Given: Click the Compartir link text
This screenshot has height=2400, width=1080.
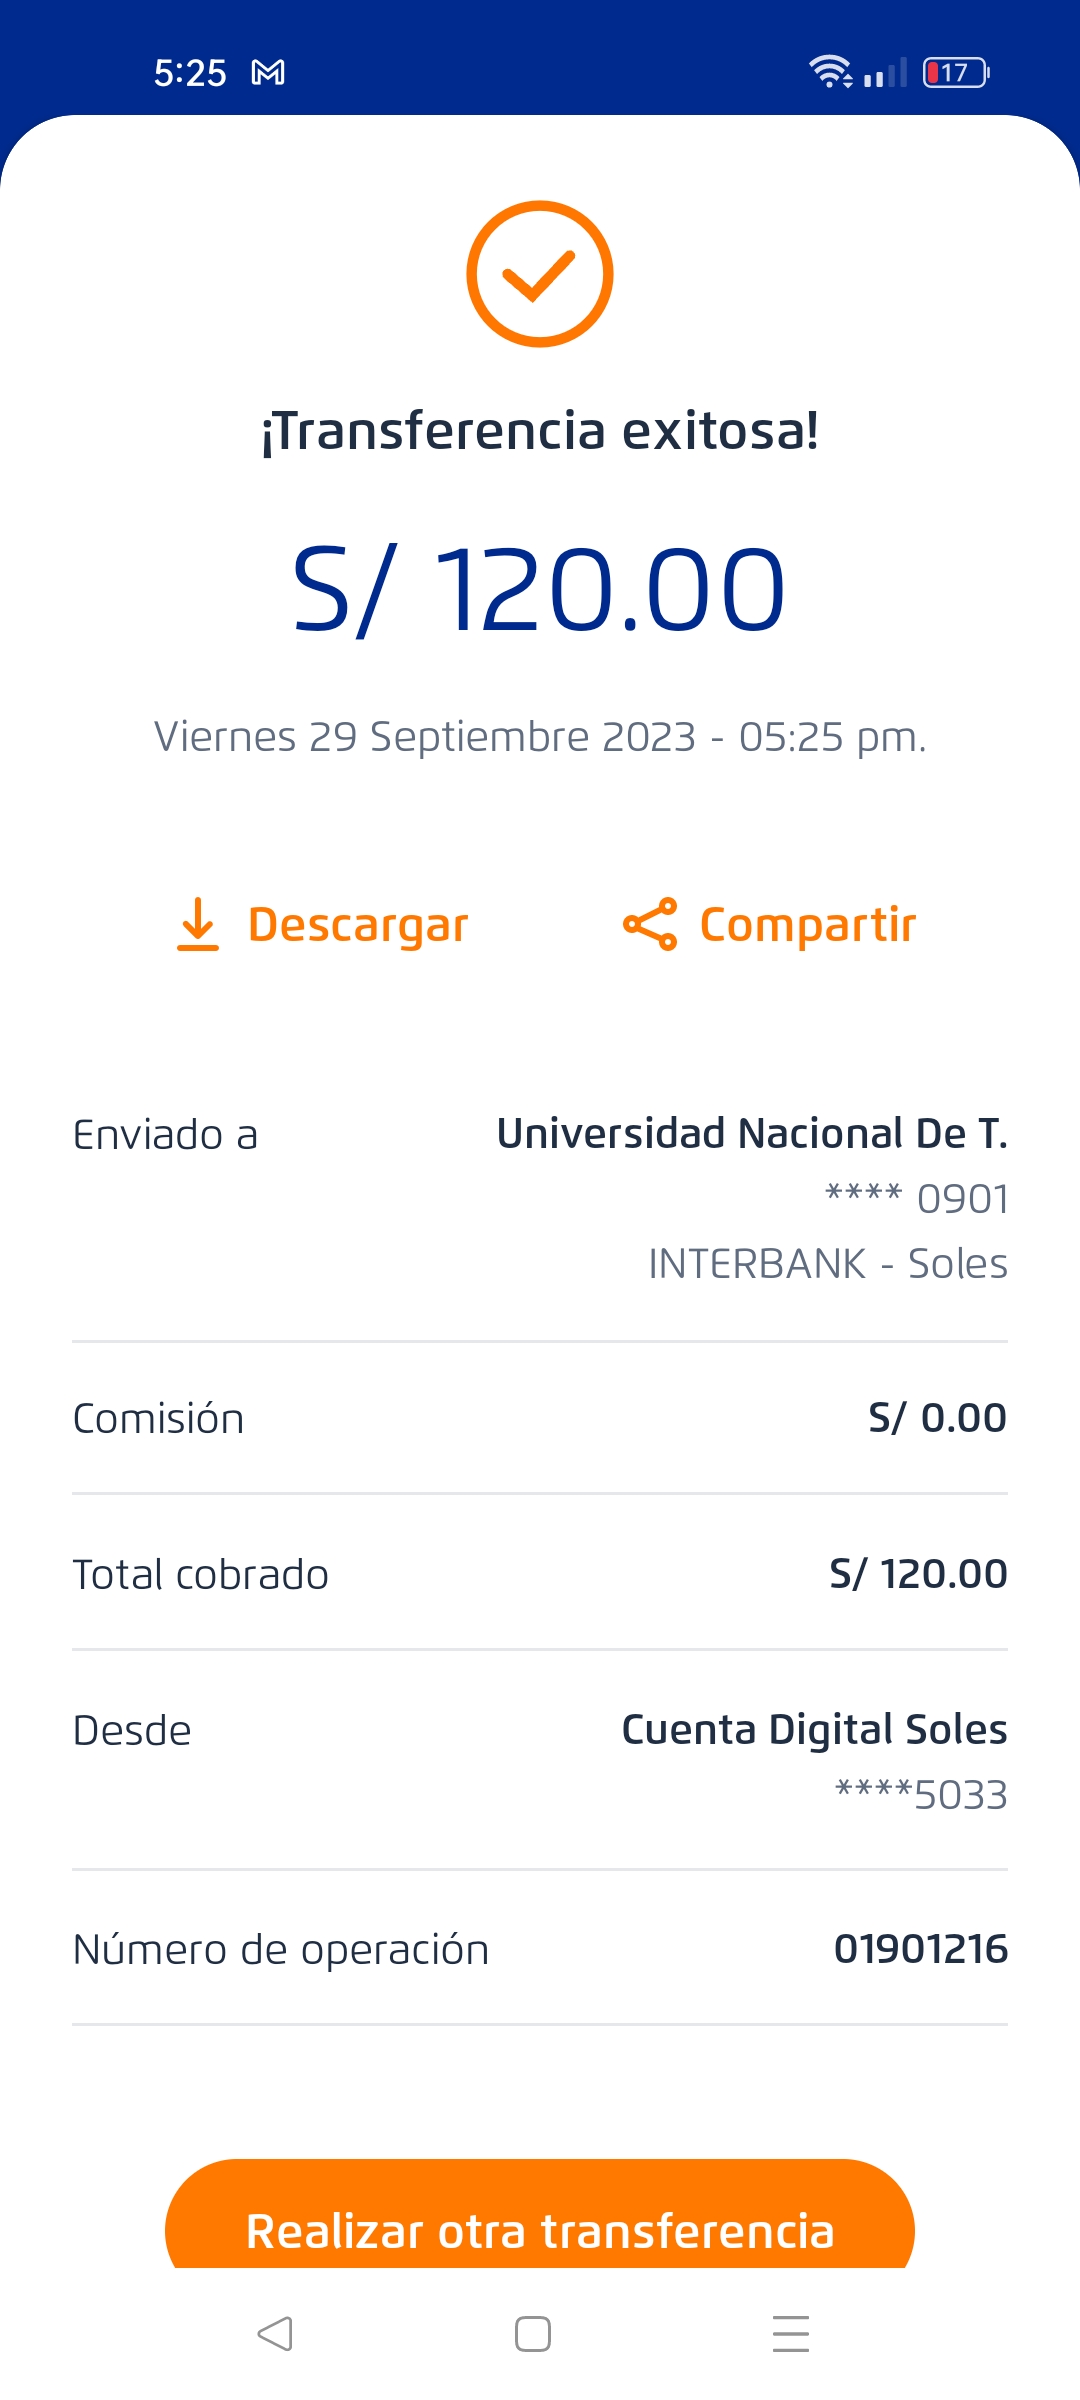Looking at the screenshot, I should pyautogui.click(x=808, y=925).
